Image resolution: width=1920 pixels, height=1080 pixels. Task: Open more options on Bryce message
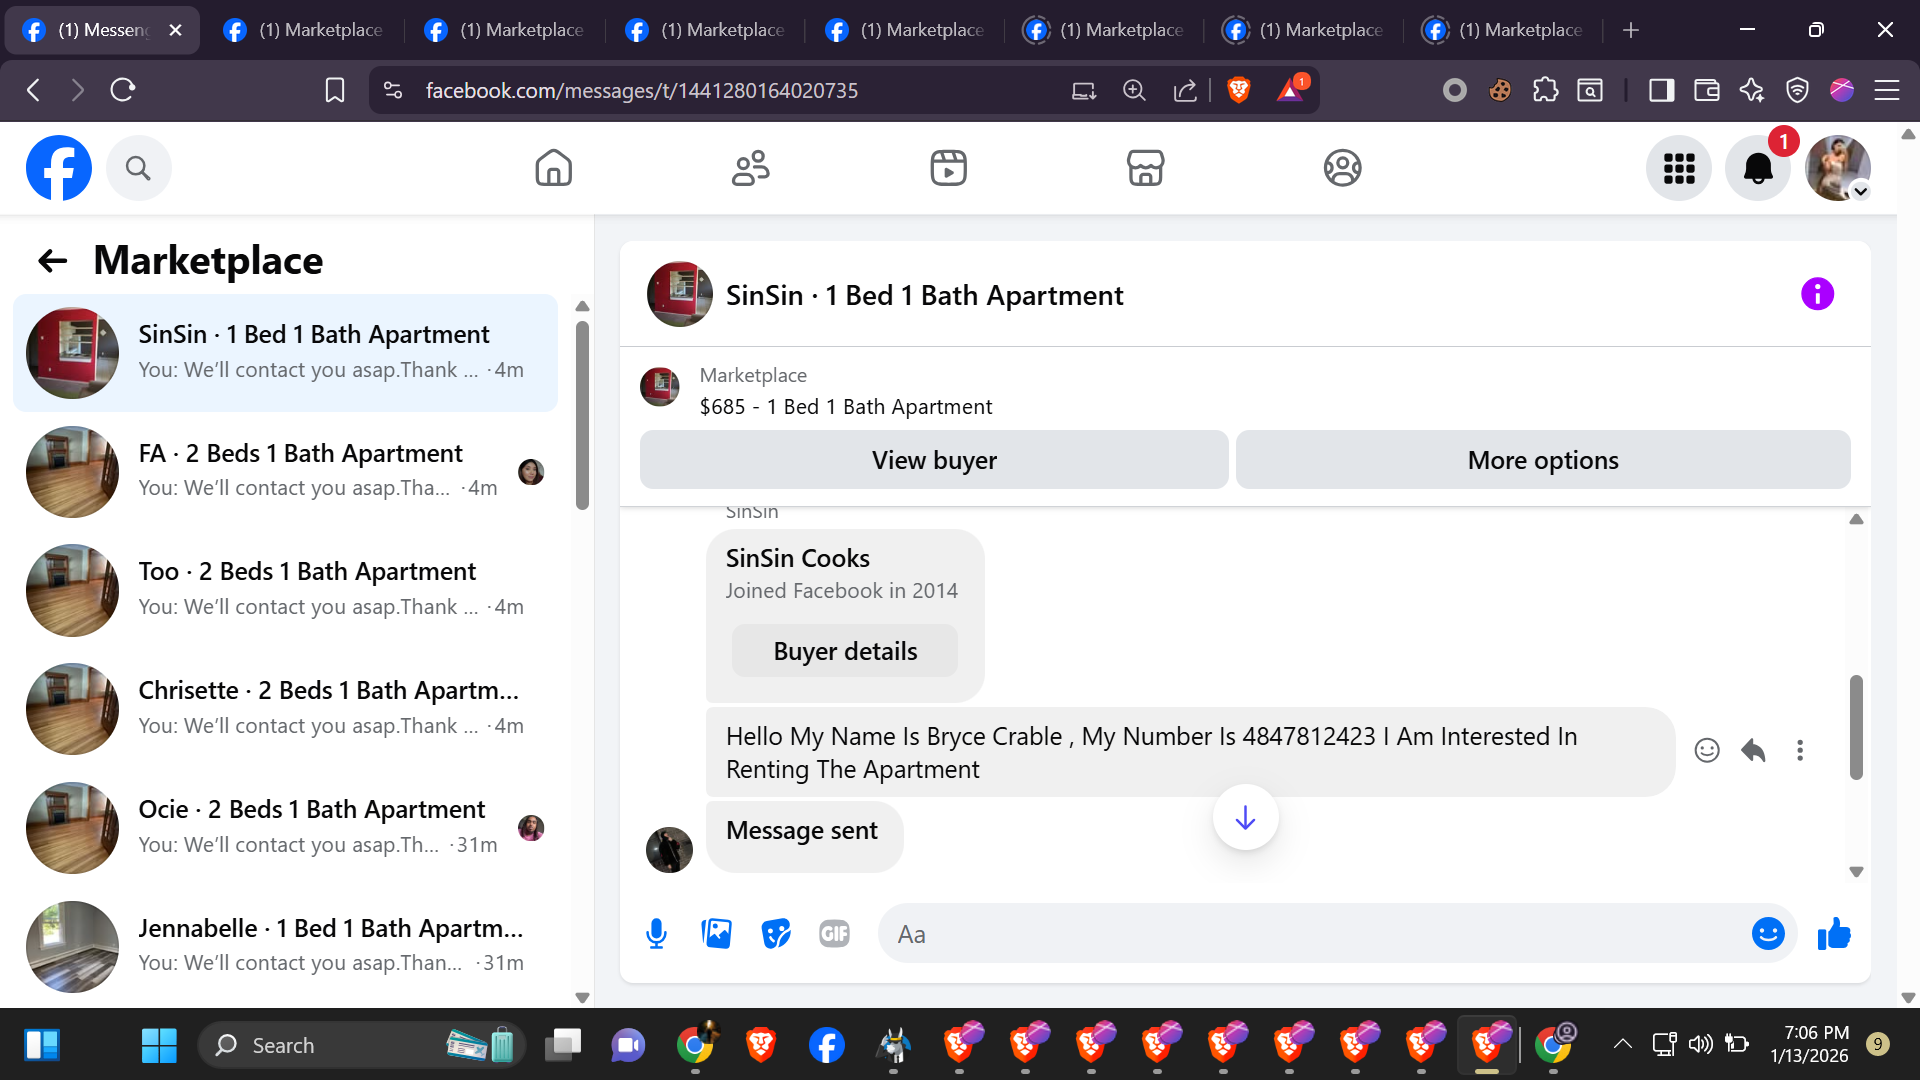1800,751
